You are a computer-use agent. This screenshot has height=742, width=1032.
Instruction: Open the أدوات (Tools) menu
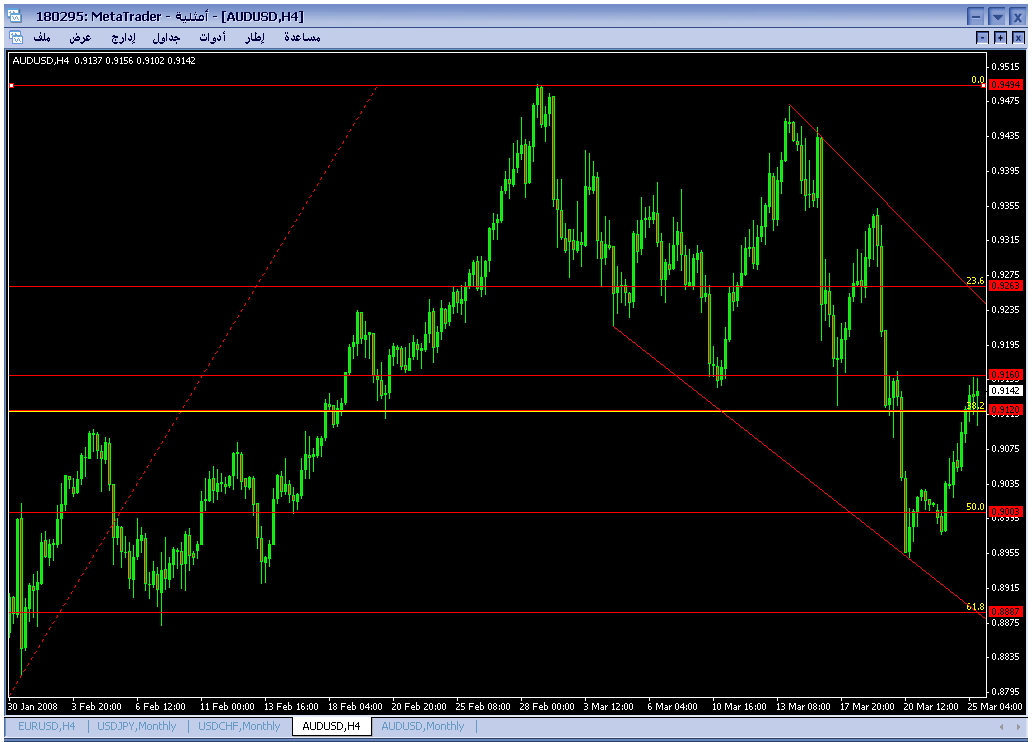212,38
